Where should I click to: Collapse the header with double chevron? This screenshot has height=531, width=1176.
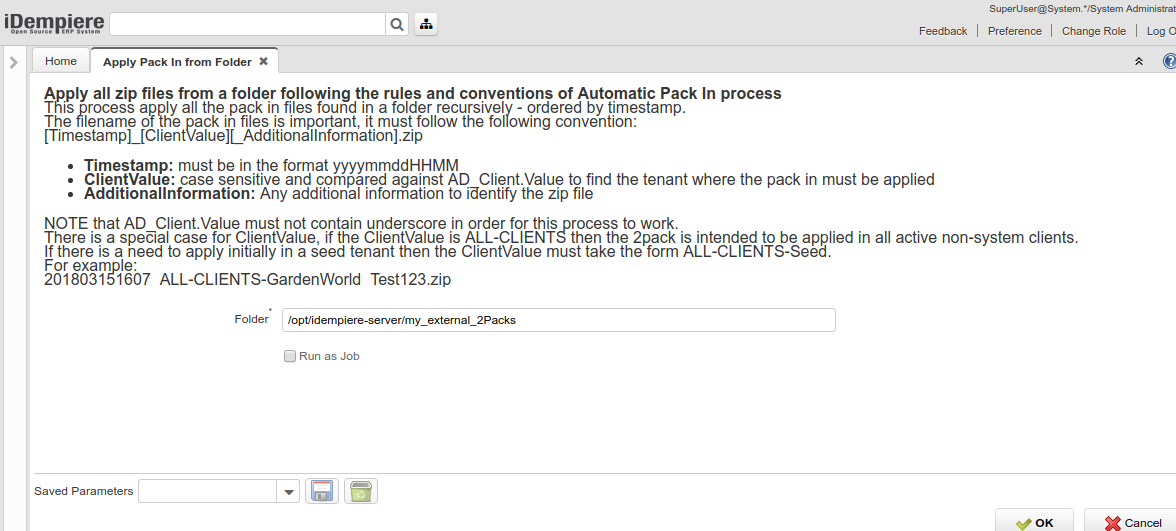pyautogui.click(x=1138, y=61)
